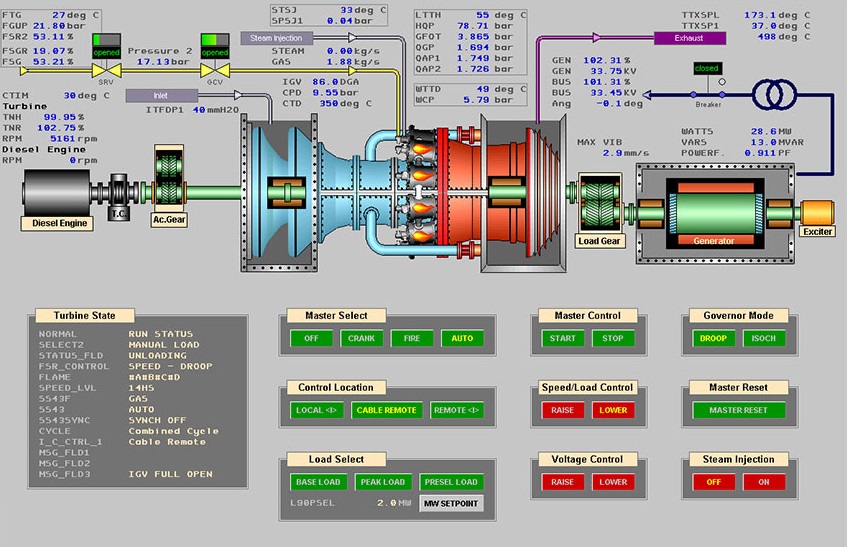This screenshot has height=547, width=847.
Task: Click the breaker closed status indicator
Action: [x=707, y=68]
